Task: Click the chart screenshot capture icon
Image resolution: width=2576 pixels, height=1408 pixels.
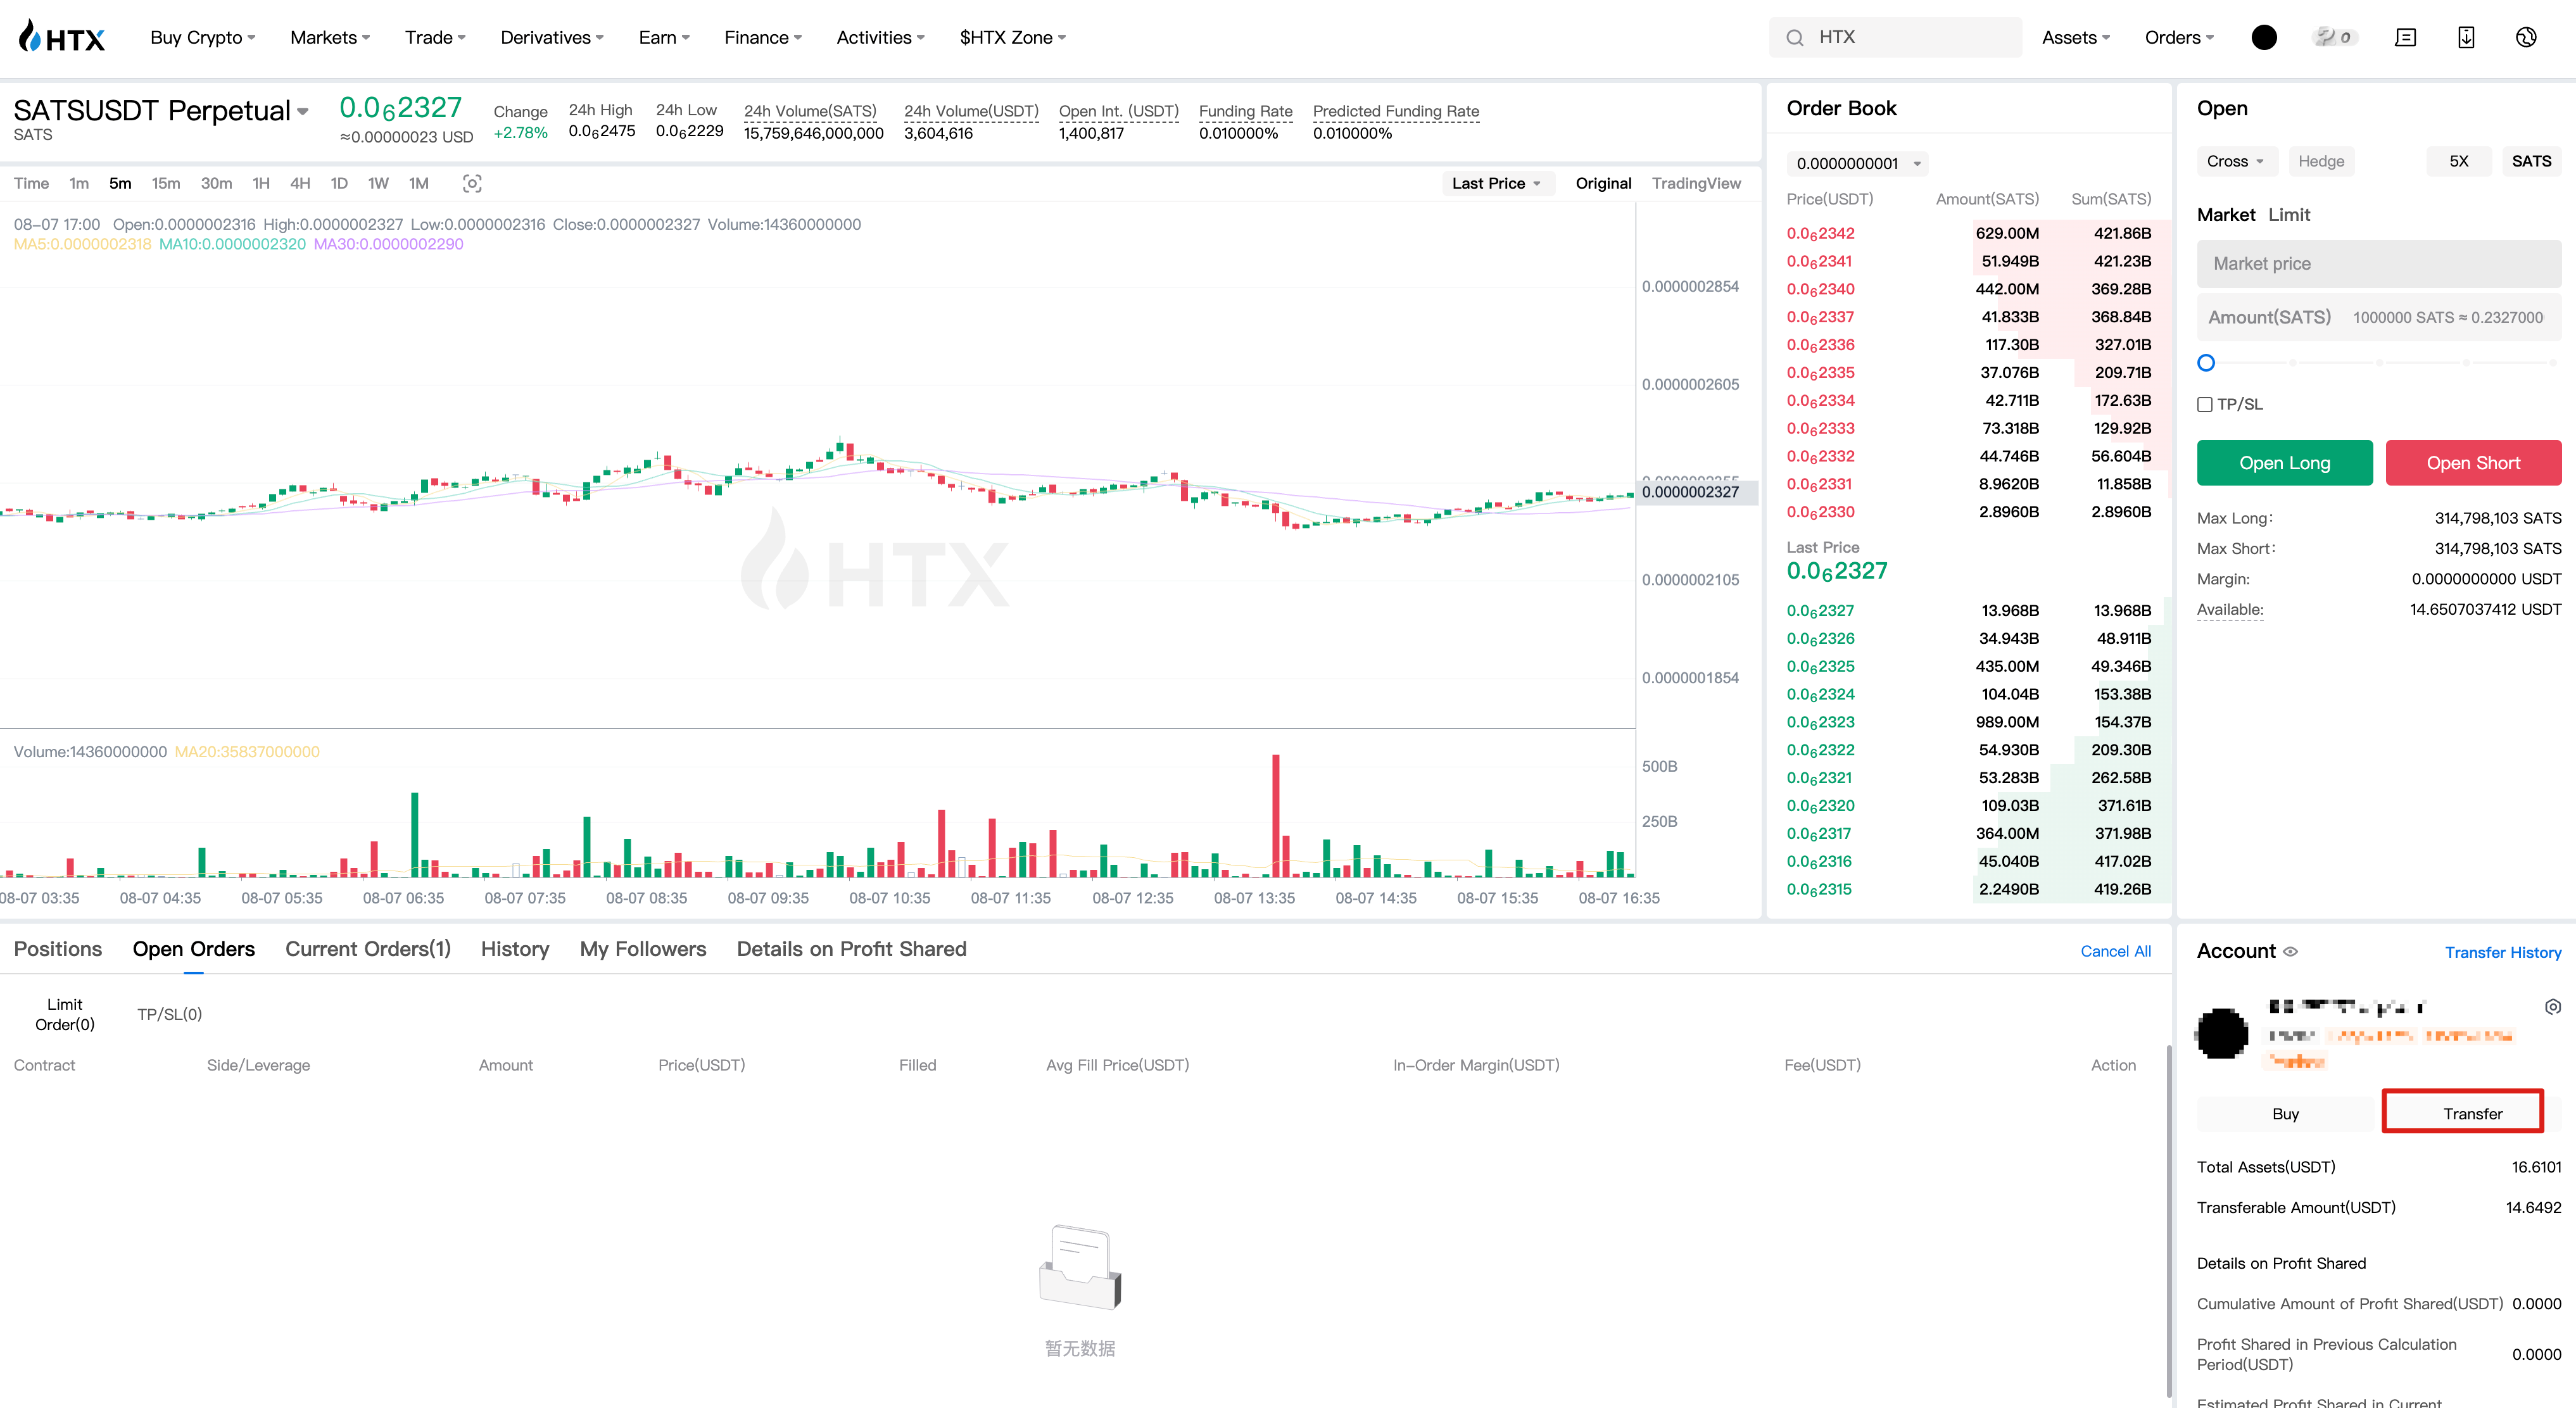Action: [x=472, y=183]
